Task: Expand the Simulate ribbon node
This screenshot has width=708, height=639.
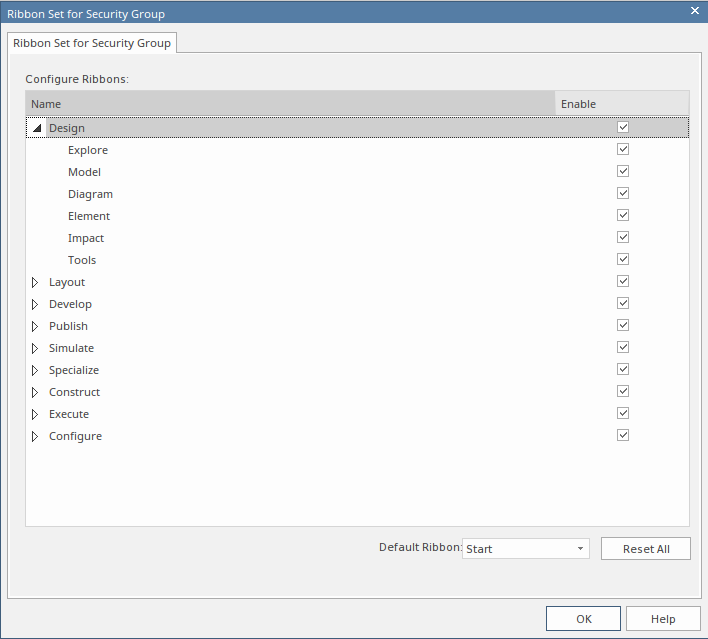Action: (36, 349)
